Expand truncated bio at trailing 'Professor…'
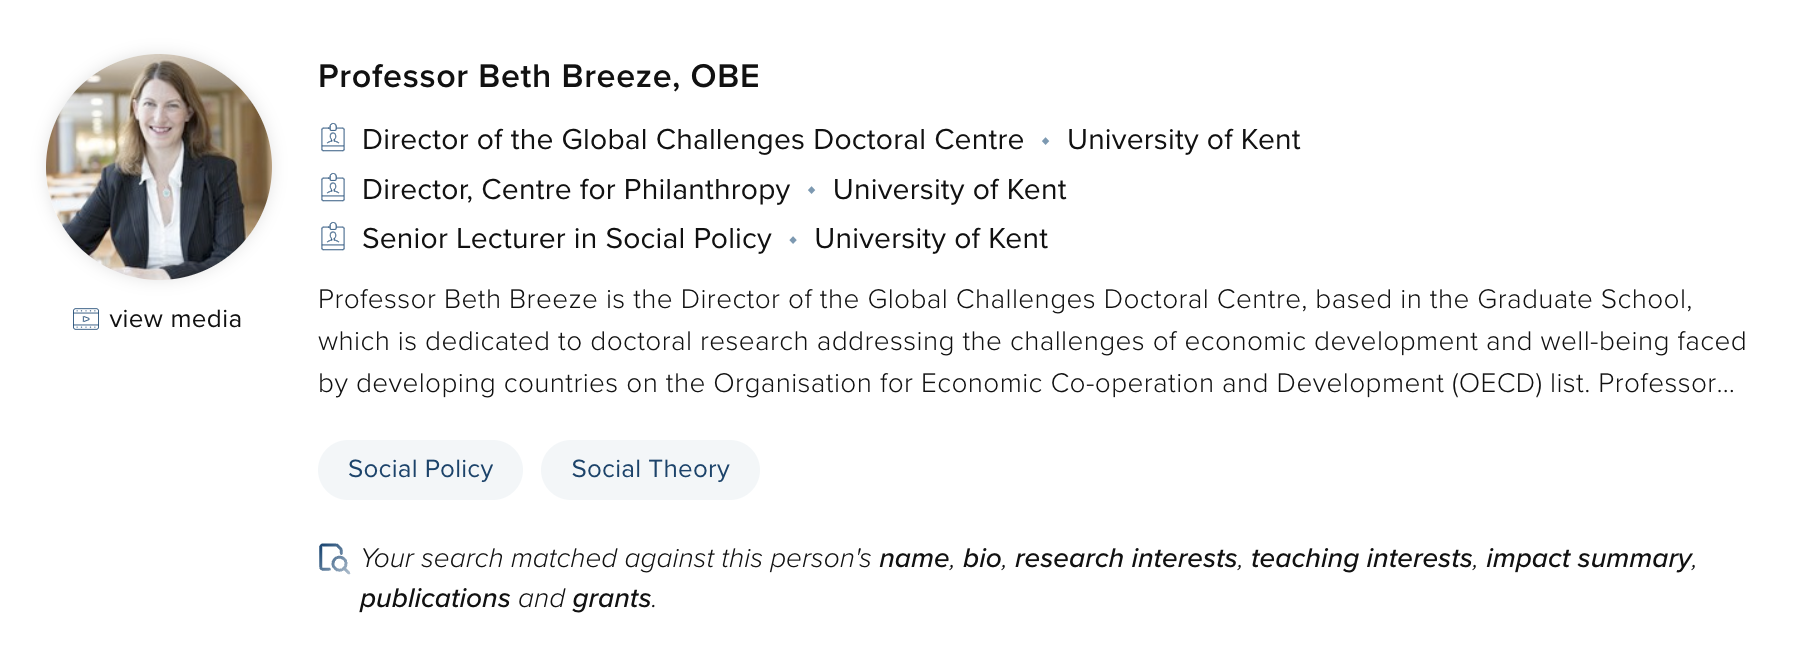 pyautogui.click(x=1666, y=383)
